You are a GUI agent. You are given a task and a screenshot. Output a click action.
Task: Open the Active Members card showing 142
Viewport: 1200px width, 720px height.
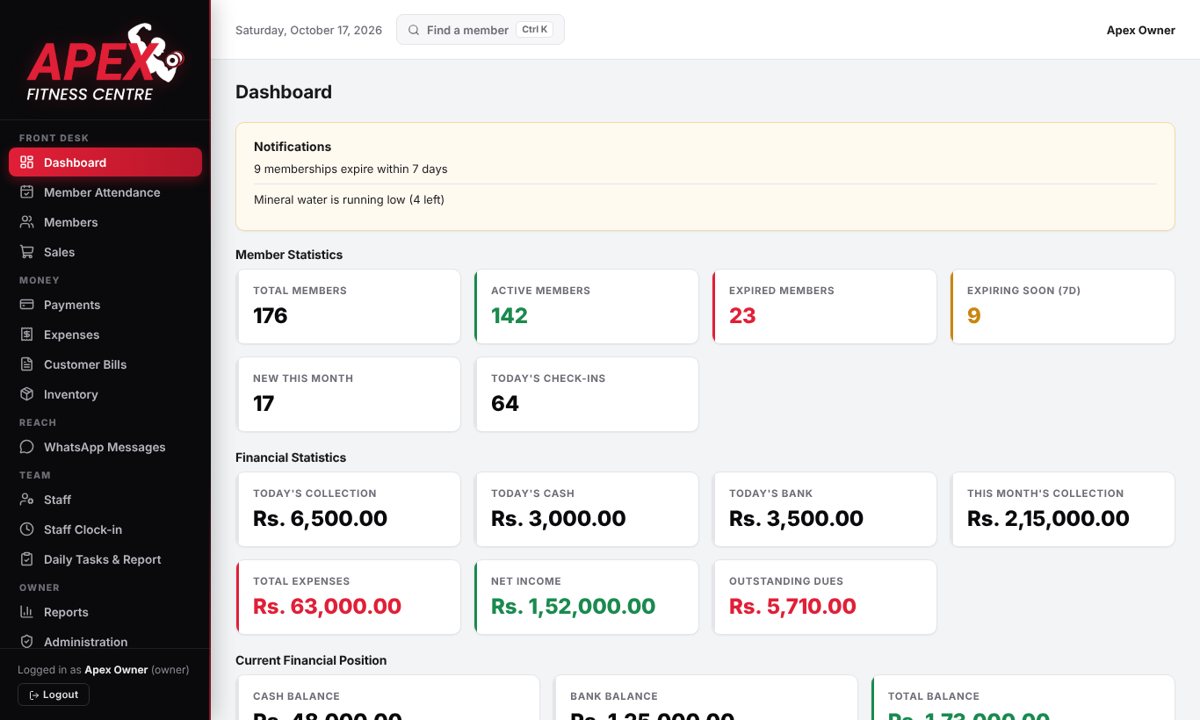tap(587, 307)
